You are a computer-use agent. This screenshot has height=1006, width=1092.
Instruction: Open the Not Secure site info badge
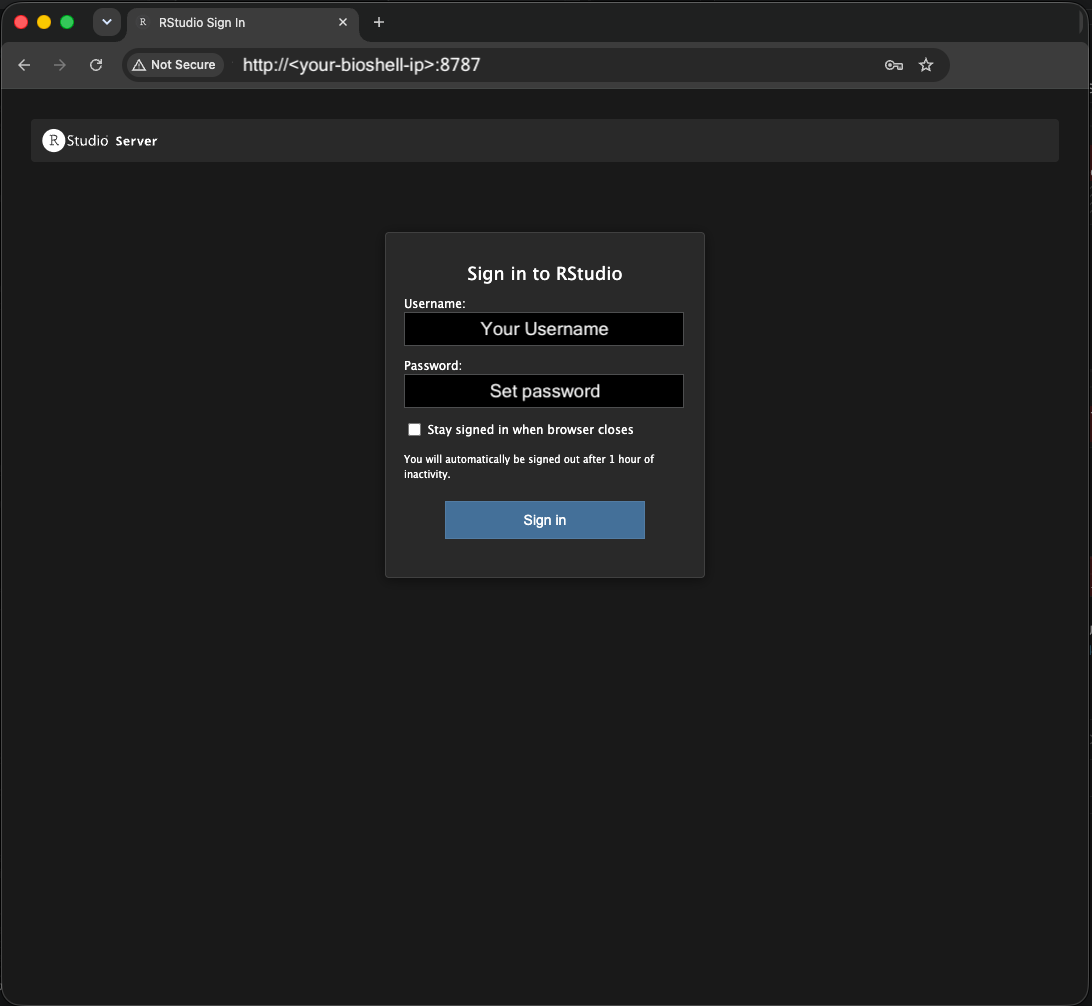(x=176, y=65)
